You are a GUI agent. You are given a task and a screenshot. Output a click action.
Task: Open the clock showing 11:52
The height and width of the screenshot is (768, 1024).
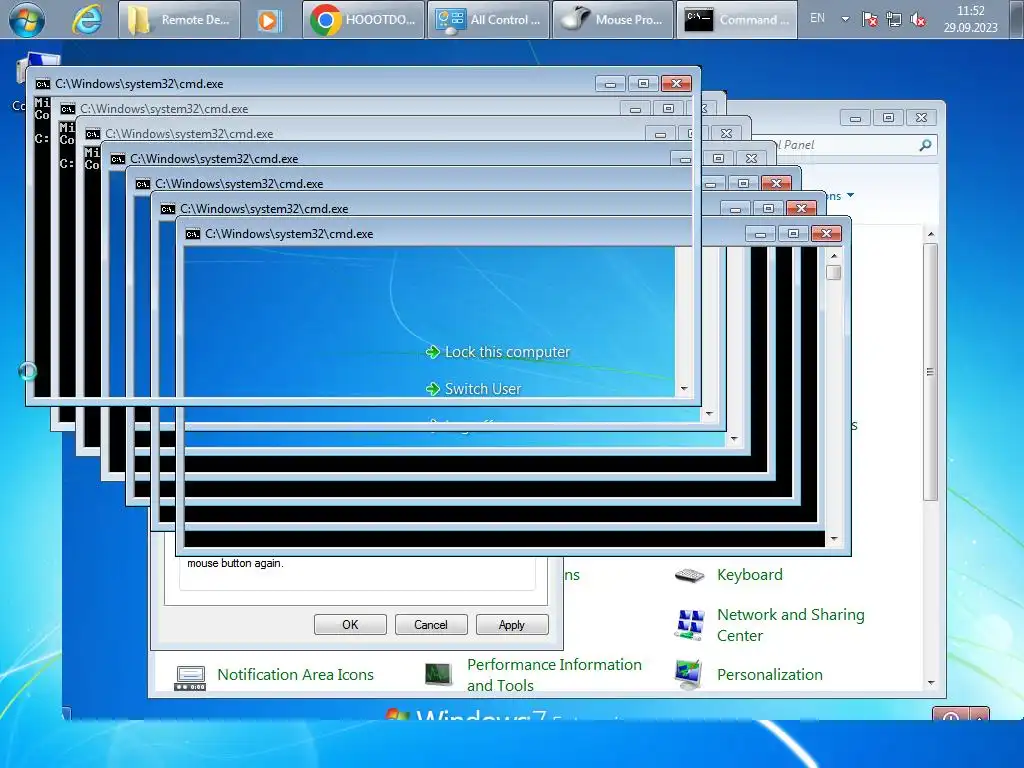970,19
